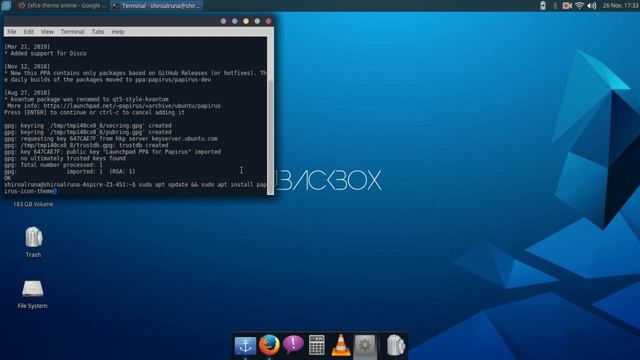The image size is (640, 360).
Task: Launch VLC media player from the dock
Action: tap(340, 345)
